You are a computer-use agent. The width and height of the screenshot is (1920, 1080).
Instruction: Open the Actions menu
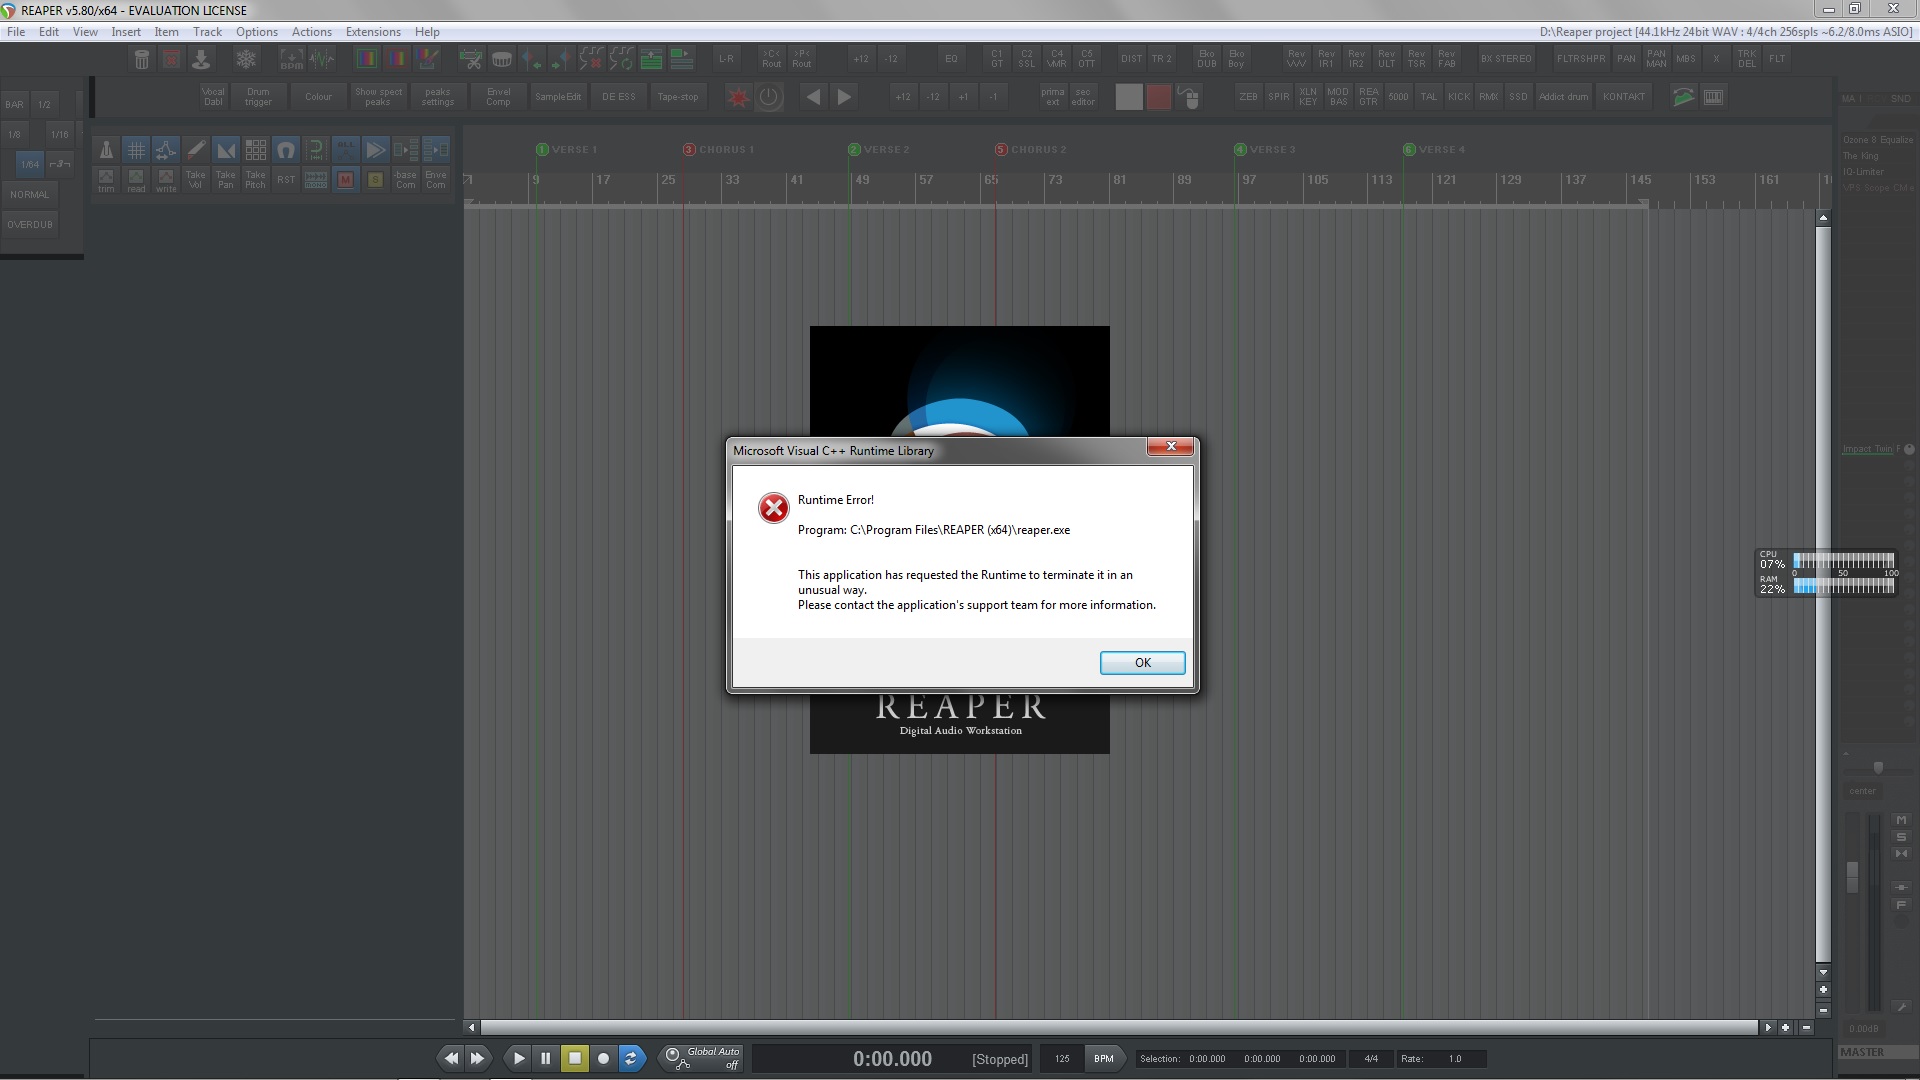click(x=311, y=32)
